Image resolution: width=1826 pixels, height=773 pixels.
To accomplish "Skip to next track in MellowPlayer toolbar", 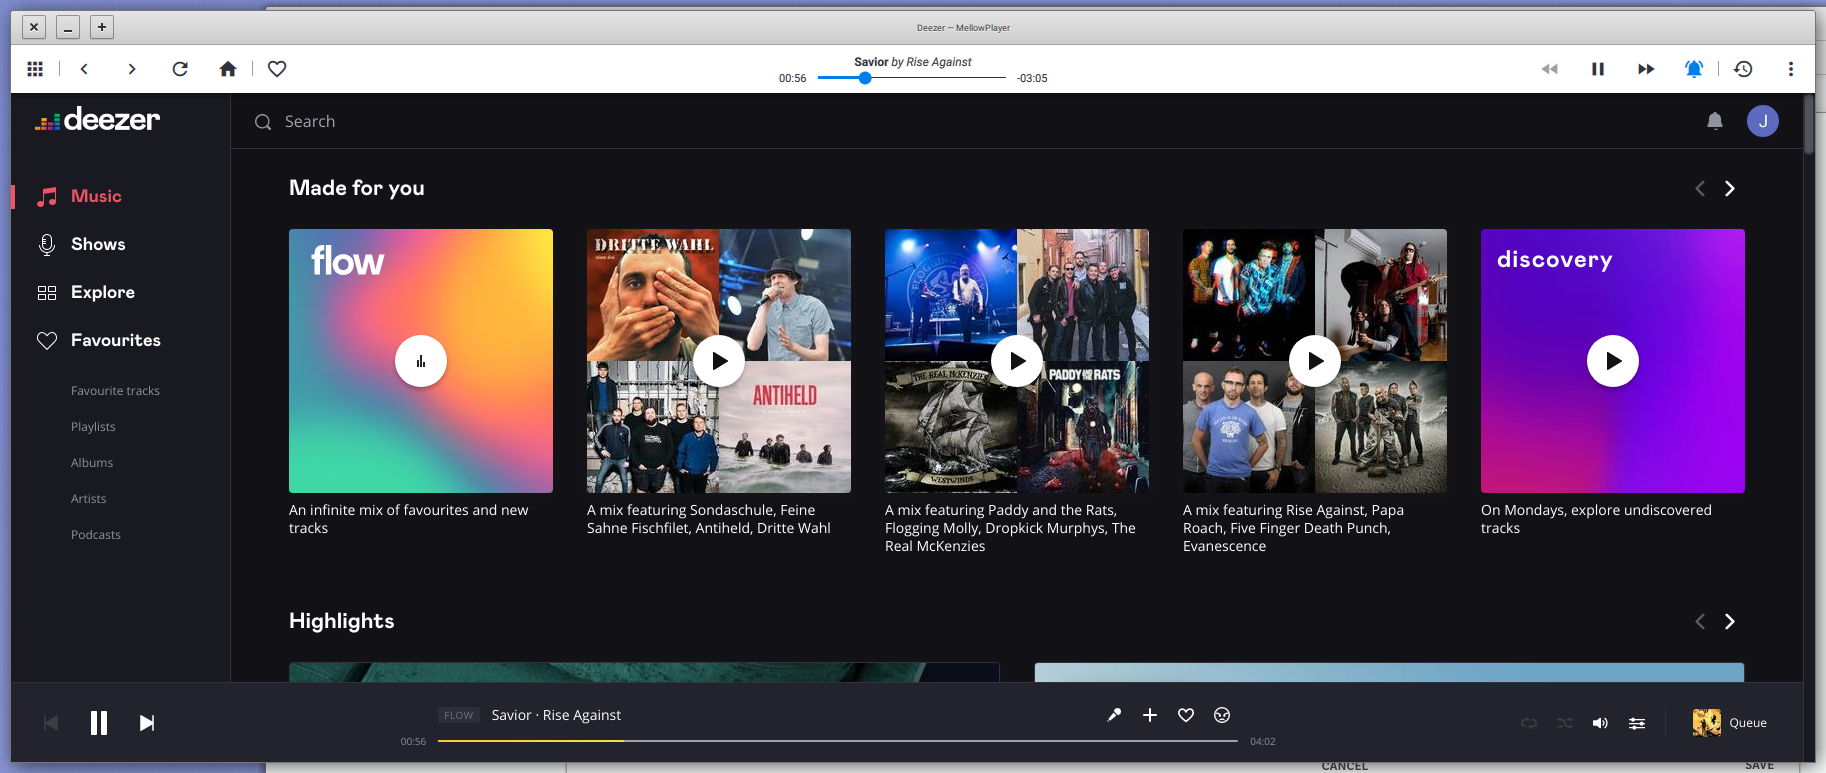I will click(x=1646, y=69).
